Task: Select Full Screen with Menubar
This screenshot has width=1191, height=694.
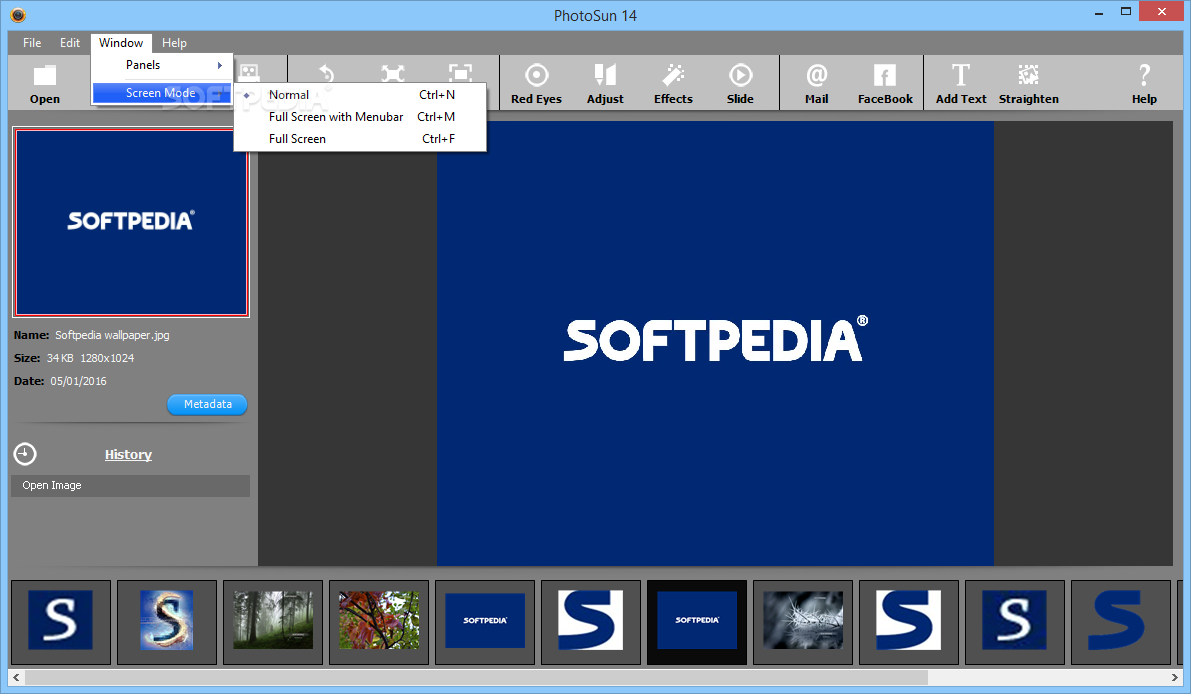Action: click(362, 117)
